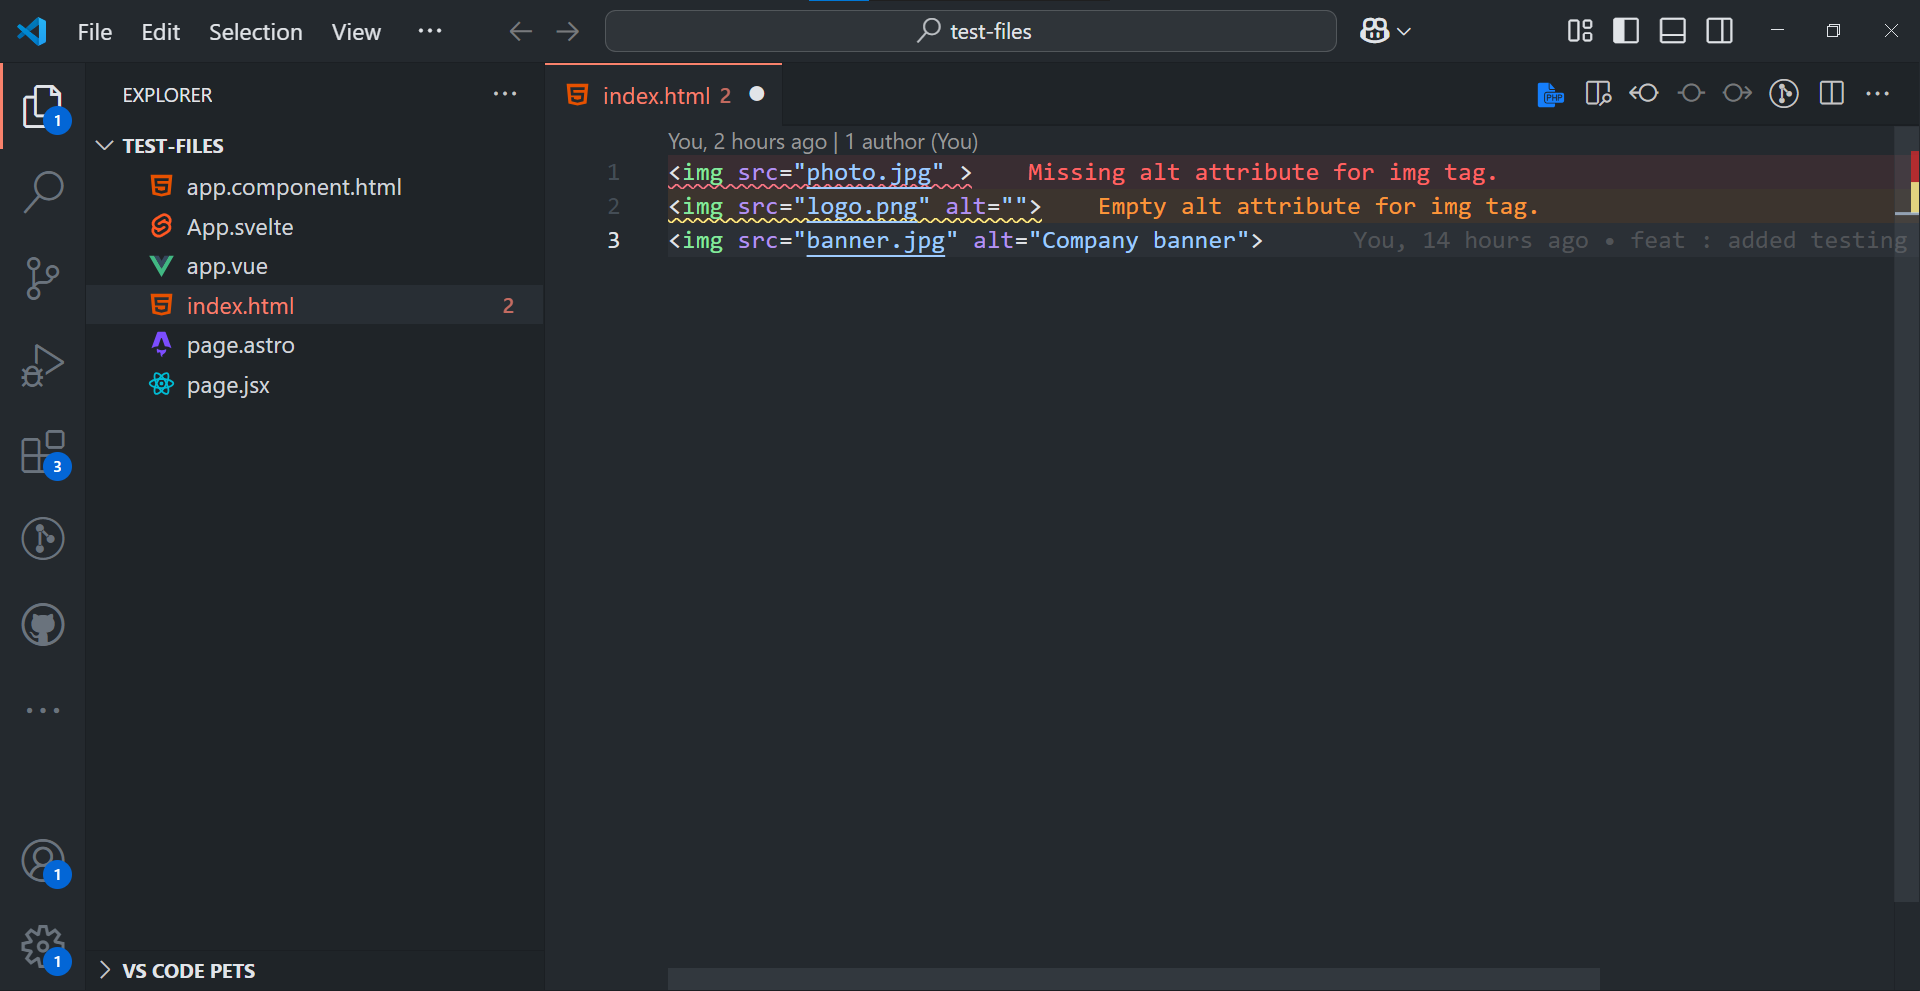
Task: Toggle file blame annotations icon
Action: pyautogui.click(x=1784, y=94)
